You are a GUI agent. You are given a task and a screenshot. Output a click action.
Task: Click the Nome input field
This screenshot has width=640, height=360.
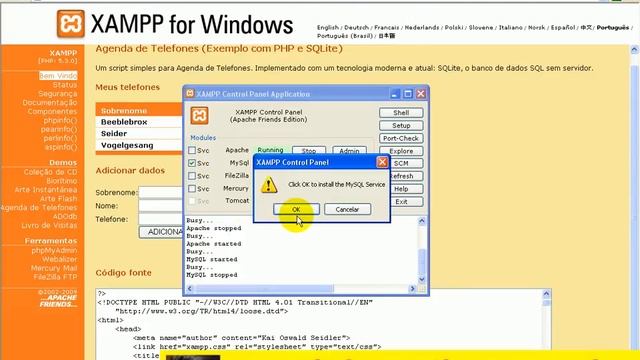tap(161, 206)
